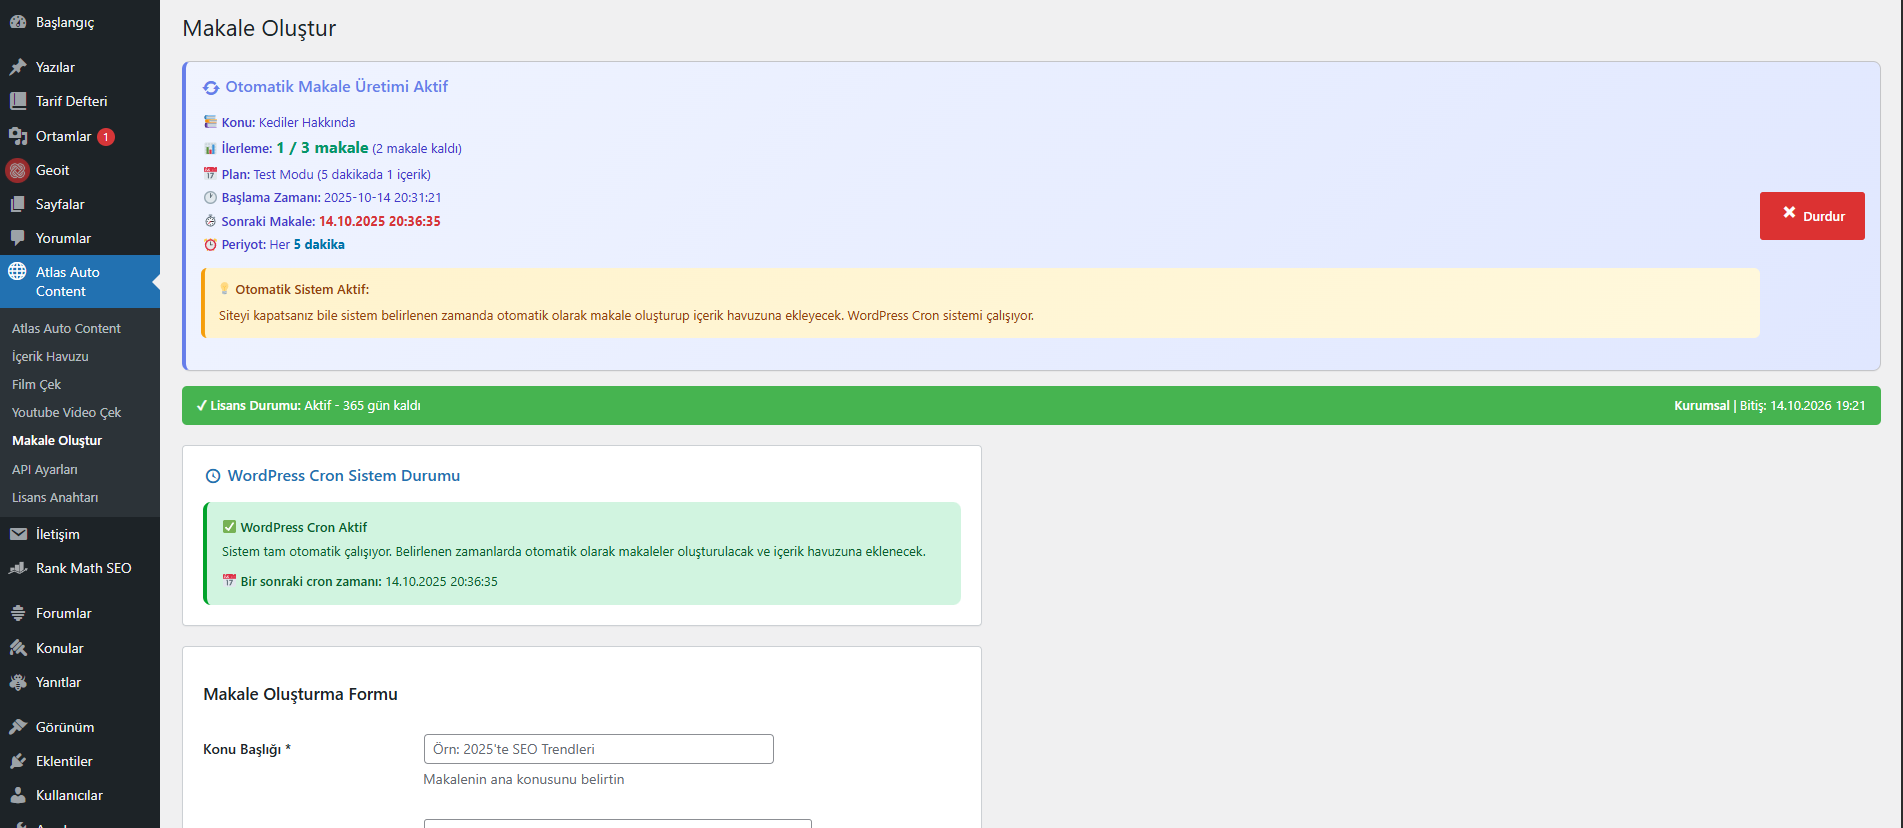This screenshot has width=1903, height=828.
Task: Open Lisans Anahtarı settings page
Action: click(55, 497)
